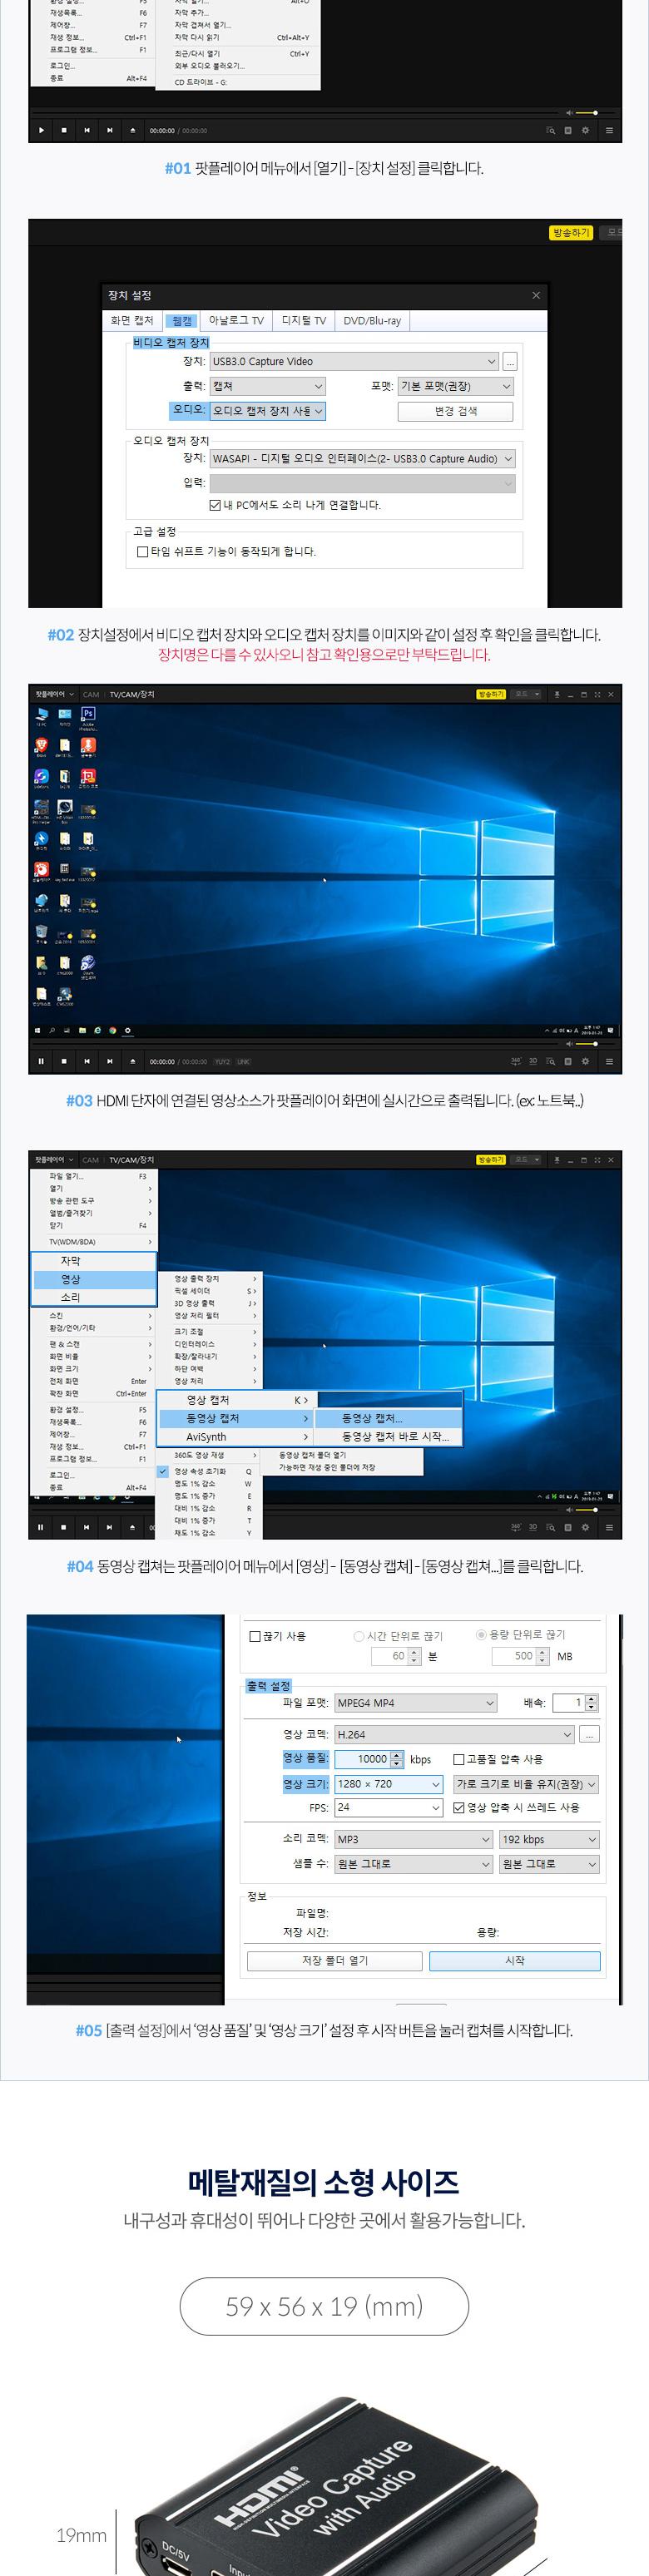Open the 포맷 기본 포맷(권장) dropdown
This screenshot has width=649, height=2576.
tap(456, 386)
